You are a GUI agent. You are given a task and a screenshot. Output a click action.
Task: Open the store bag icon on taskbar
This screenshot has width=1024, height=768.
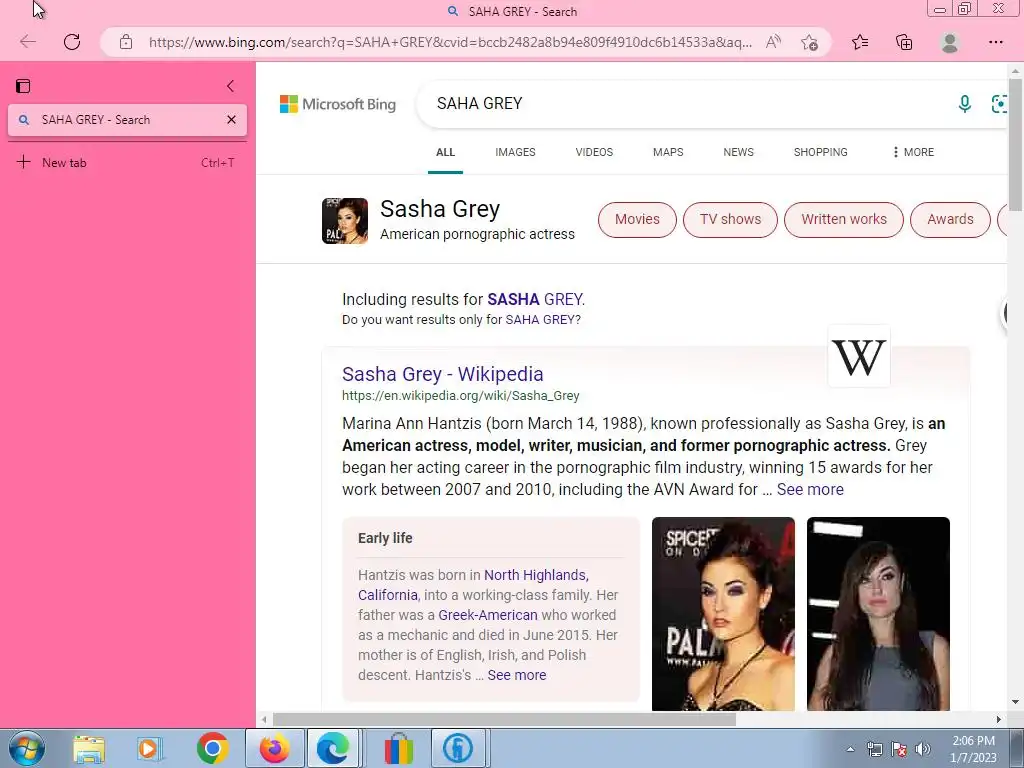[398, 749]
